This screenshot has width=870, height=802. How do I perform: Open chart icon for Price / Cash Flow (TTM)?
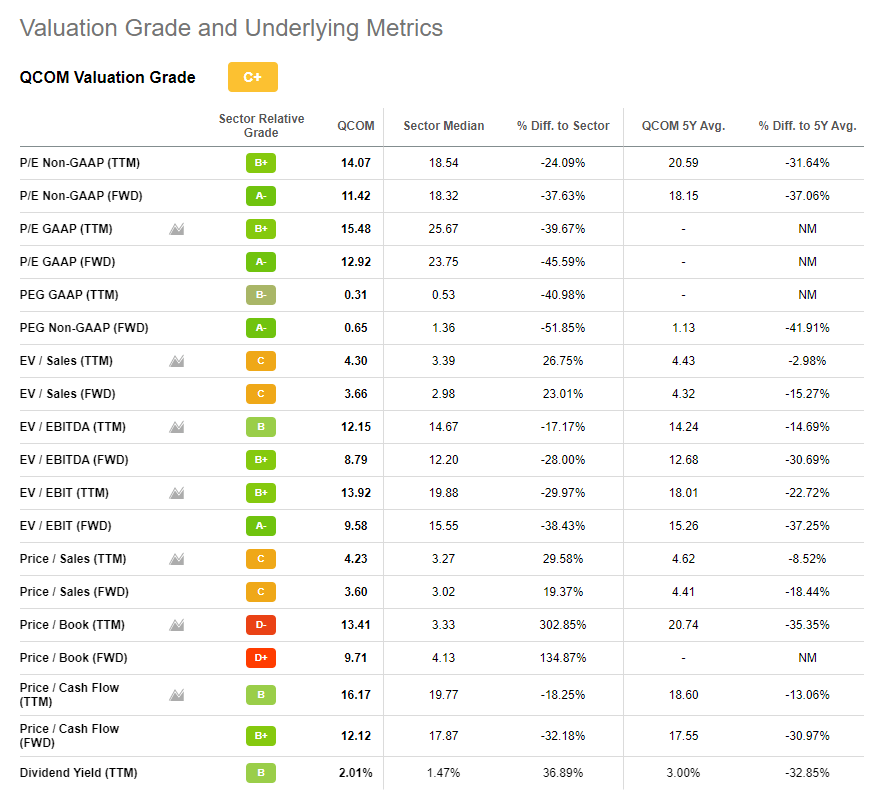pos(176,695)
